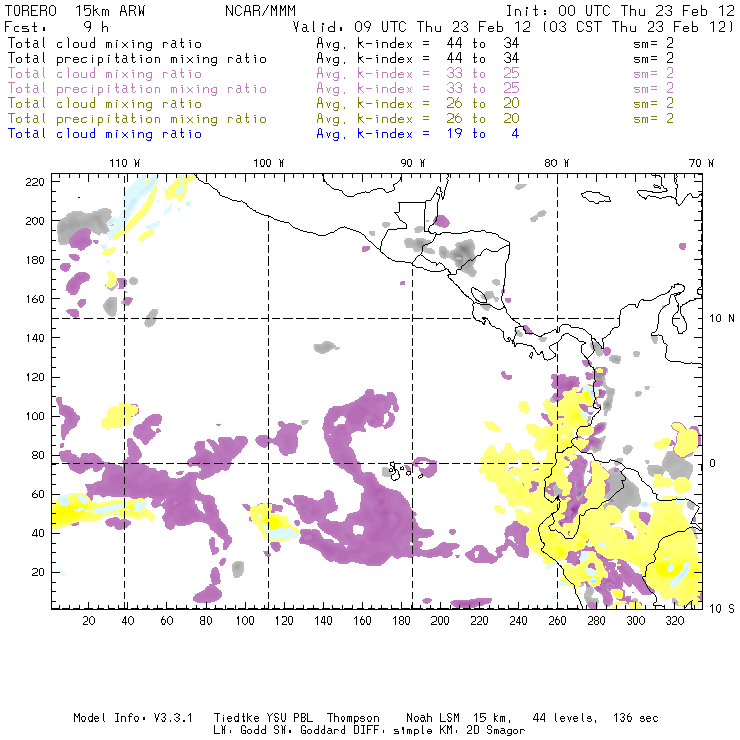Click blue 'Total cloud mixing ratio' legend entry
Screen dimensions: 740x740
pyautogui.click(x=105, y=134)
